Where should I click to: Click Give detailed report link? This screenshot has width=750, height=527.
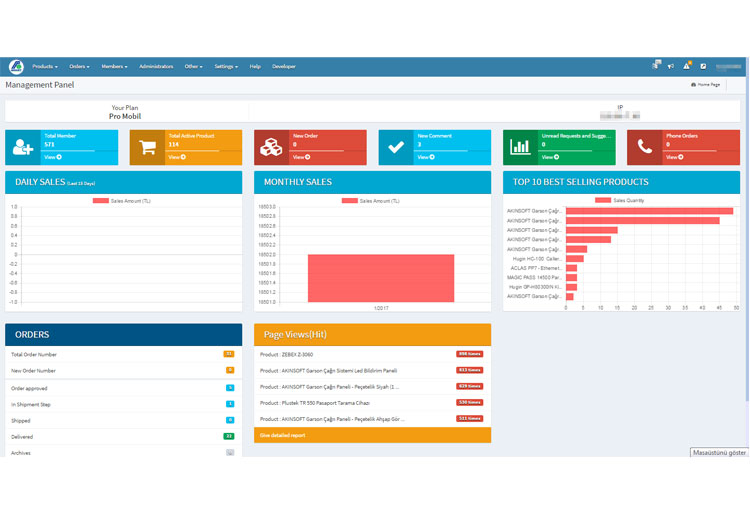pos(283,435)
